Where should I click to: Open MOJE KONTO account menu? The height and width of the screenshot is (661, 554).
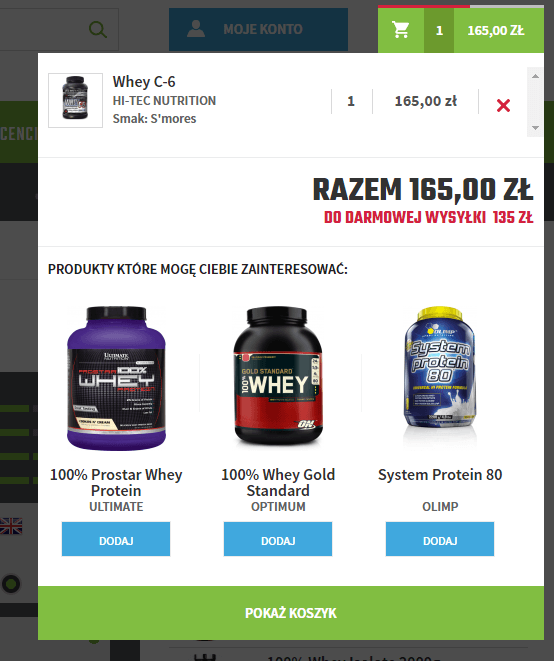(x=258, y=29)
